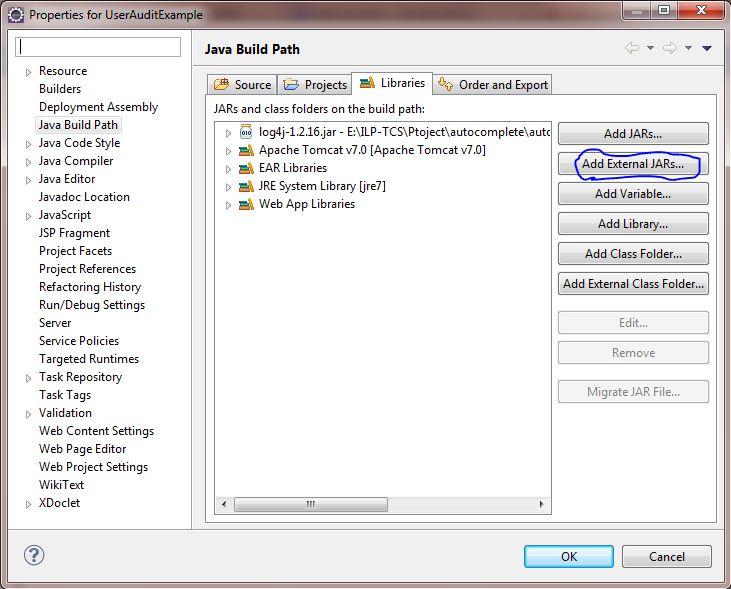Select Web Content Settings in the tree
Image resolution: width=731 pixels, height=589 pixels.
[x=97, y=431]
